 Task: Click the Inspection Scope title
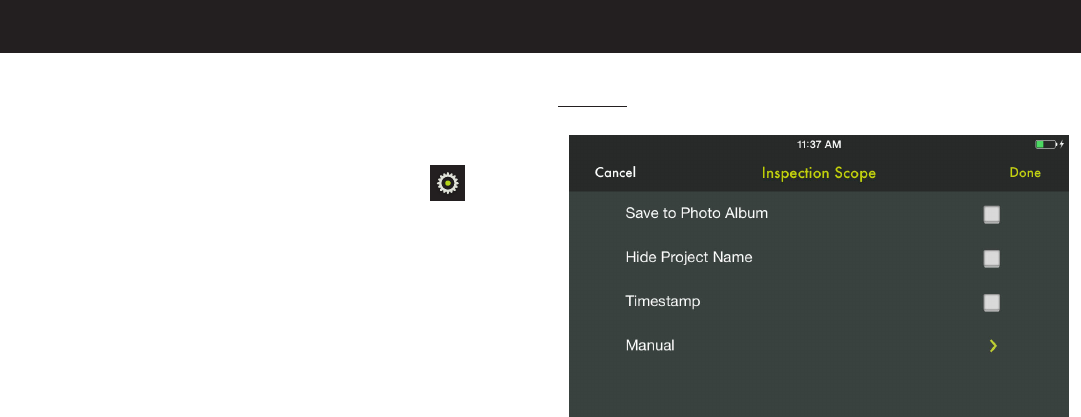pos(818,173)
